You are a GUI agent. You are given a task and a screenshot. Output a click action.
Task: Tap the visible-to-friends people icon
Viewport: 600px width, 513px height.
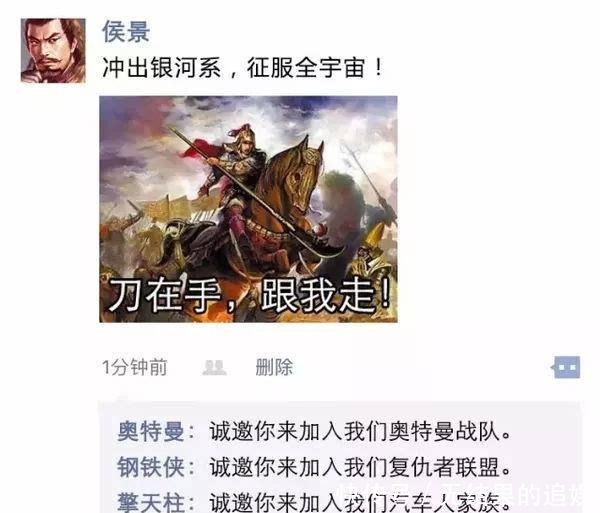coord(214,367)
